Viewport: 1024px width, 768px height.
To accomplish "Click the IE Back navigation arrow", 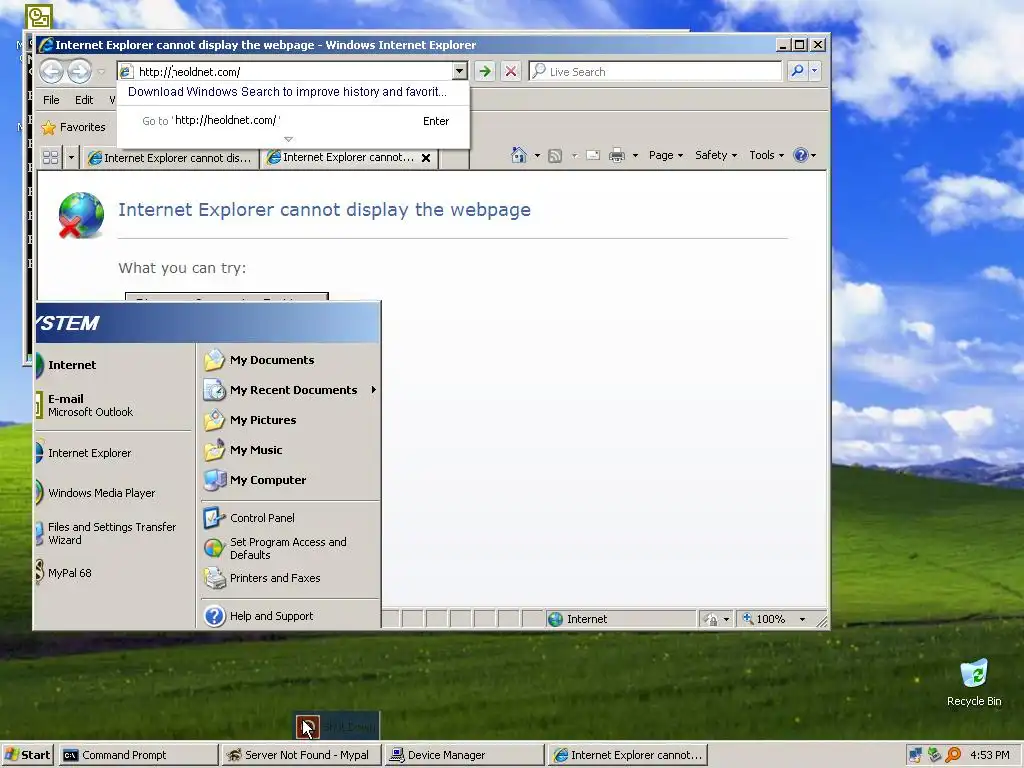I will coord(52,71).
